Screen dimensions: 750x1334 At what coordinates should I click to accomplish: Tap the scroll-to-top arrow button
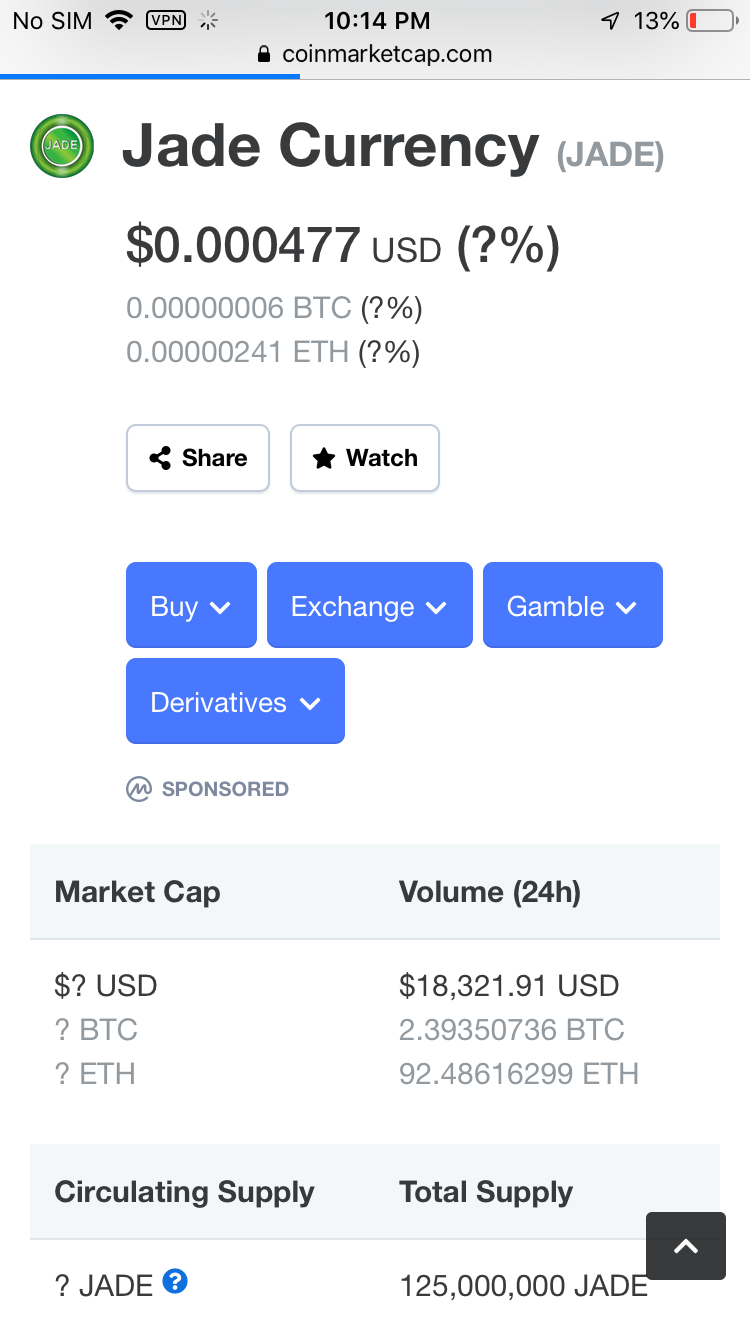pos(686,1246)
